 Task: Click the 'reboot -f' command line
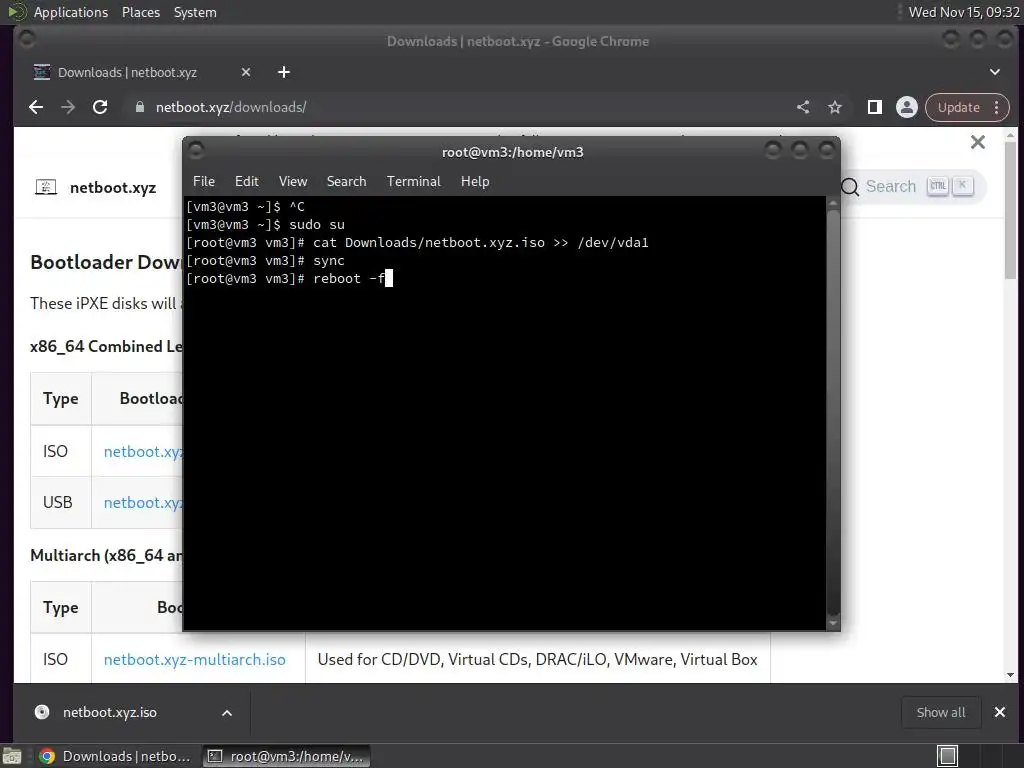(x=289, y=279)
